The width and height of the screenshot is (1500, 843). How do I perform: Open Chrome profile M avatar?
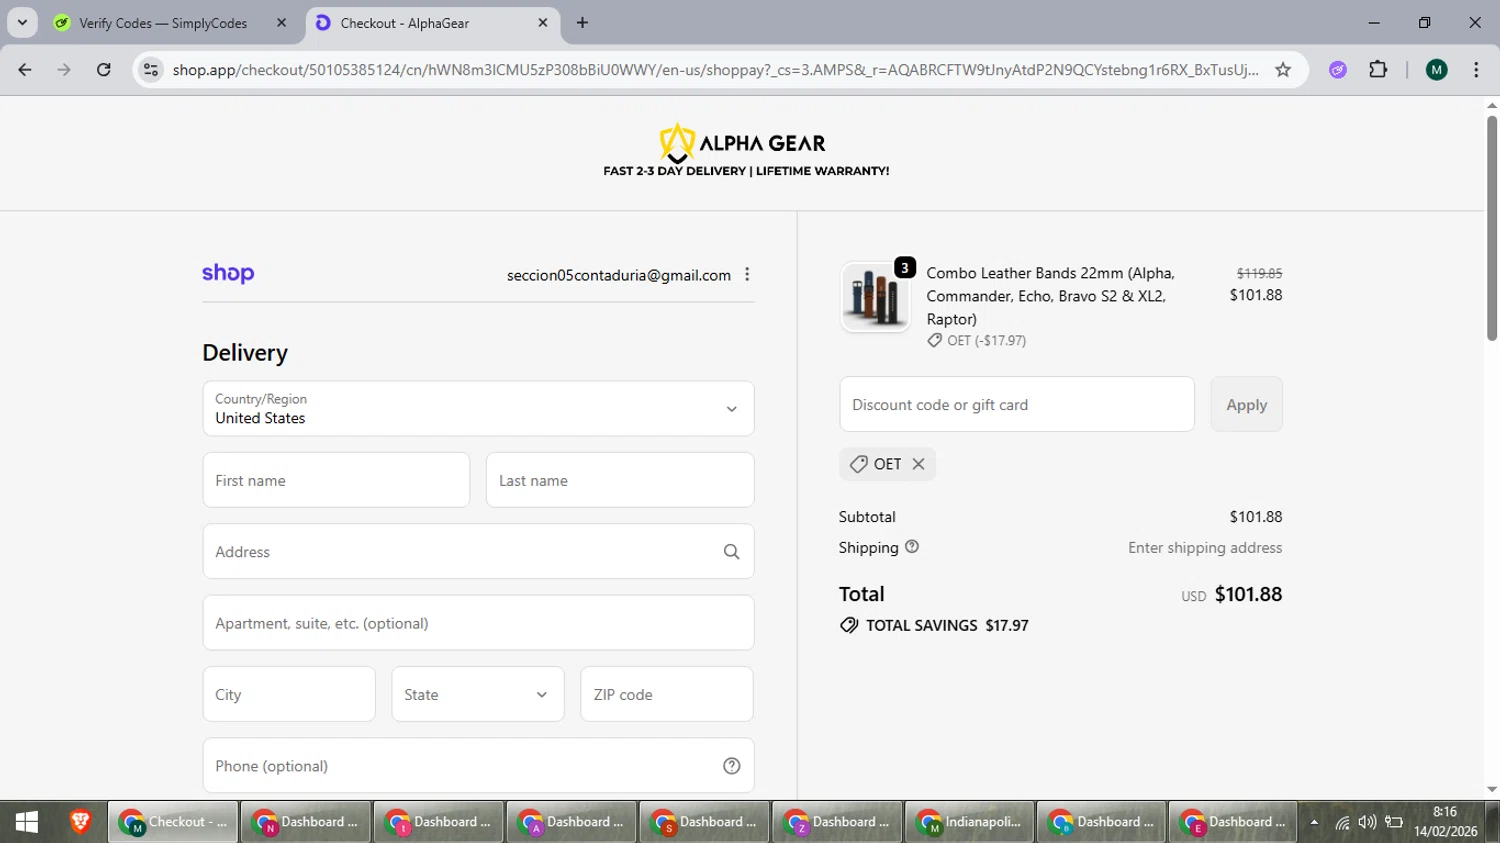click(x=1436, y=70)
